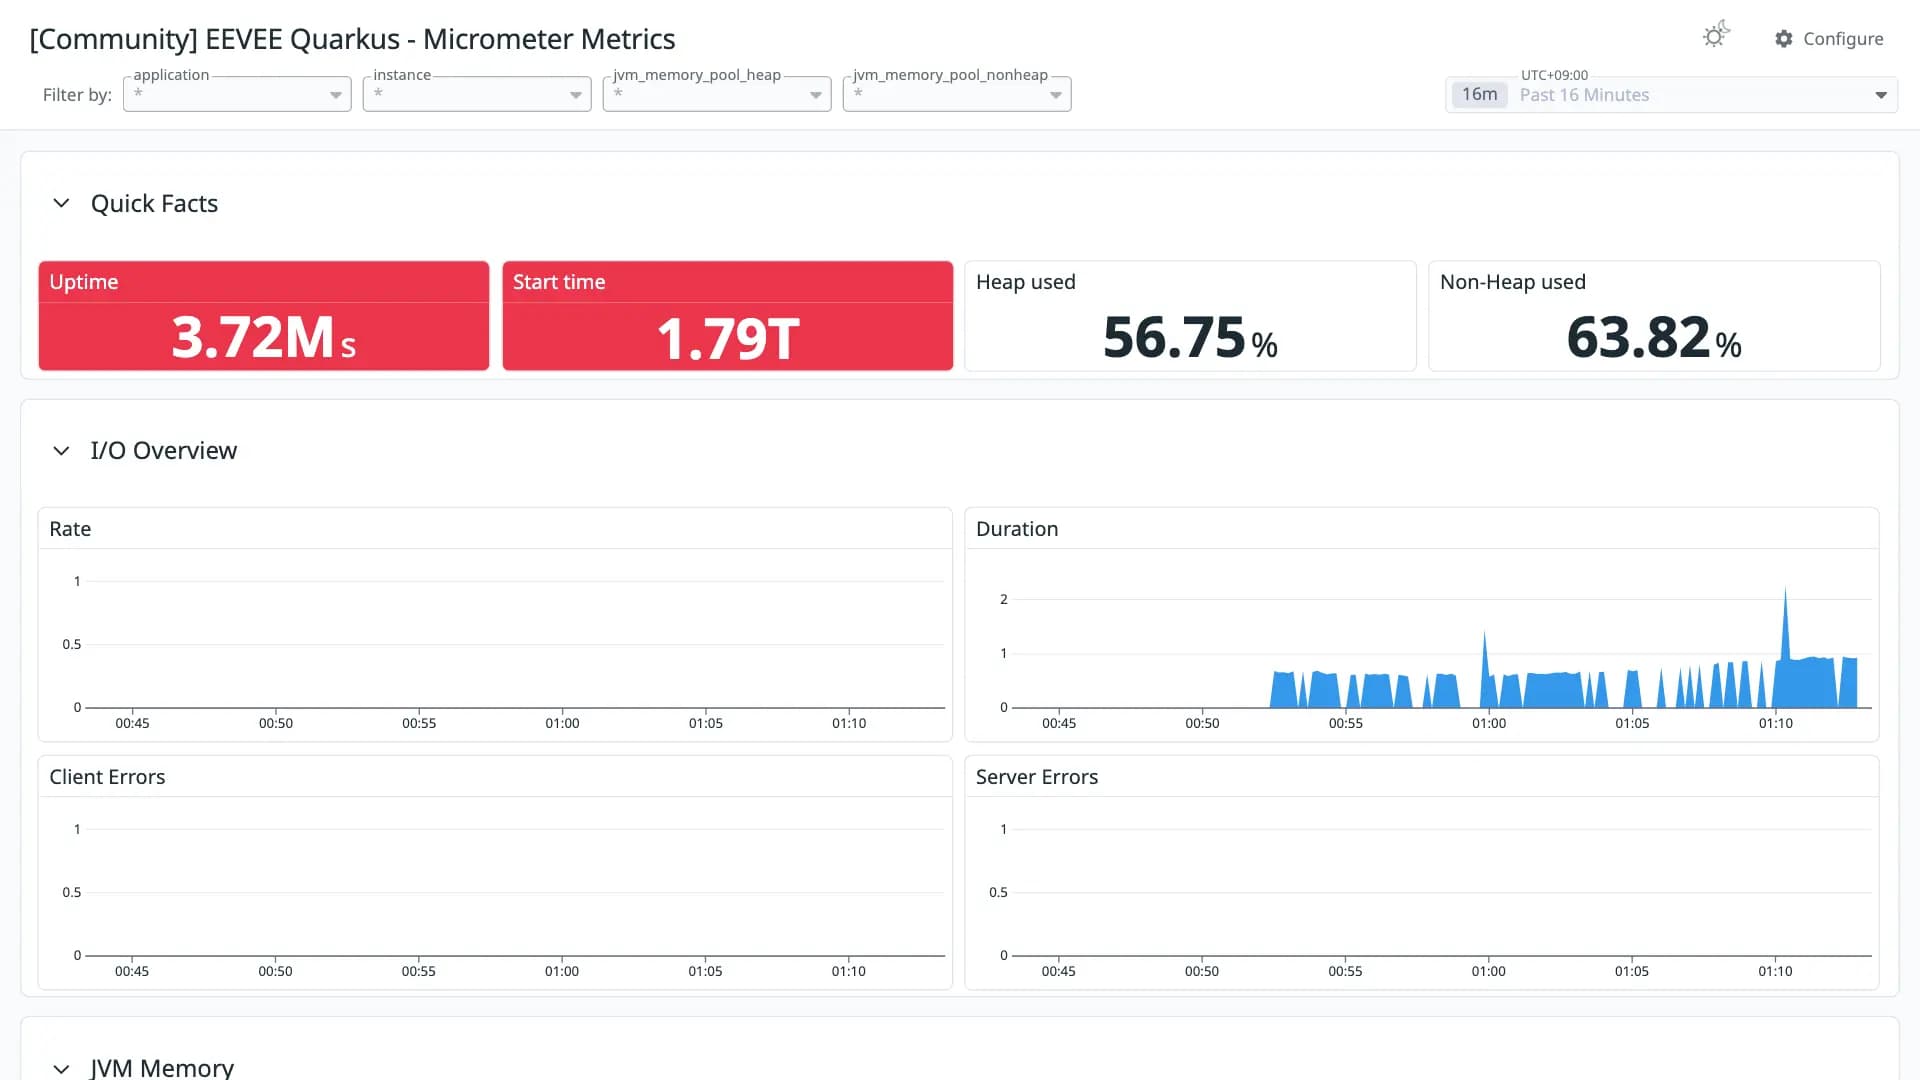Viewport: 1920px width, 1080px height.
Task: Open the jvm_memory_pool_heap filter dropdown
Action: (717, 94)
